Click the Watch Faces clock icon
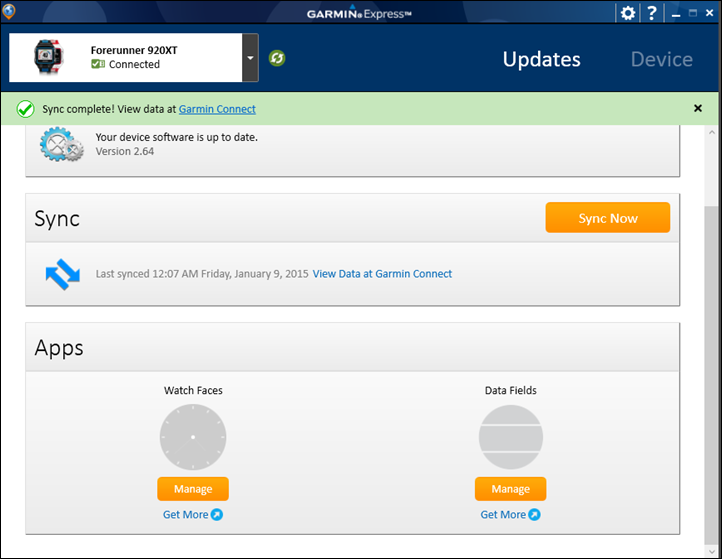Image resolution: width=722 pixels, height=559 pixels. [x=193, y=437]
